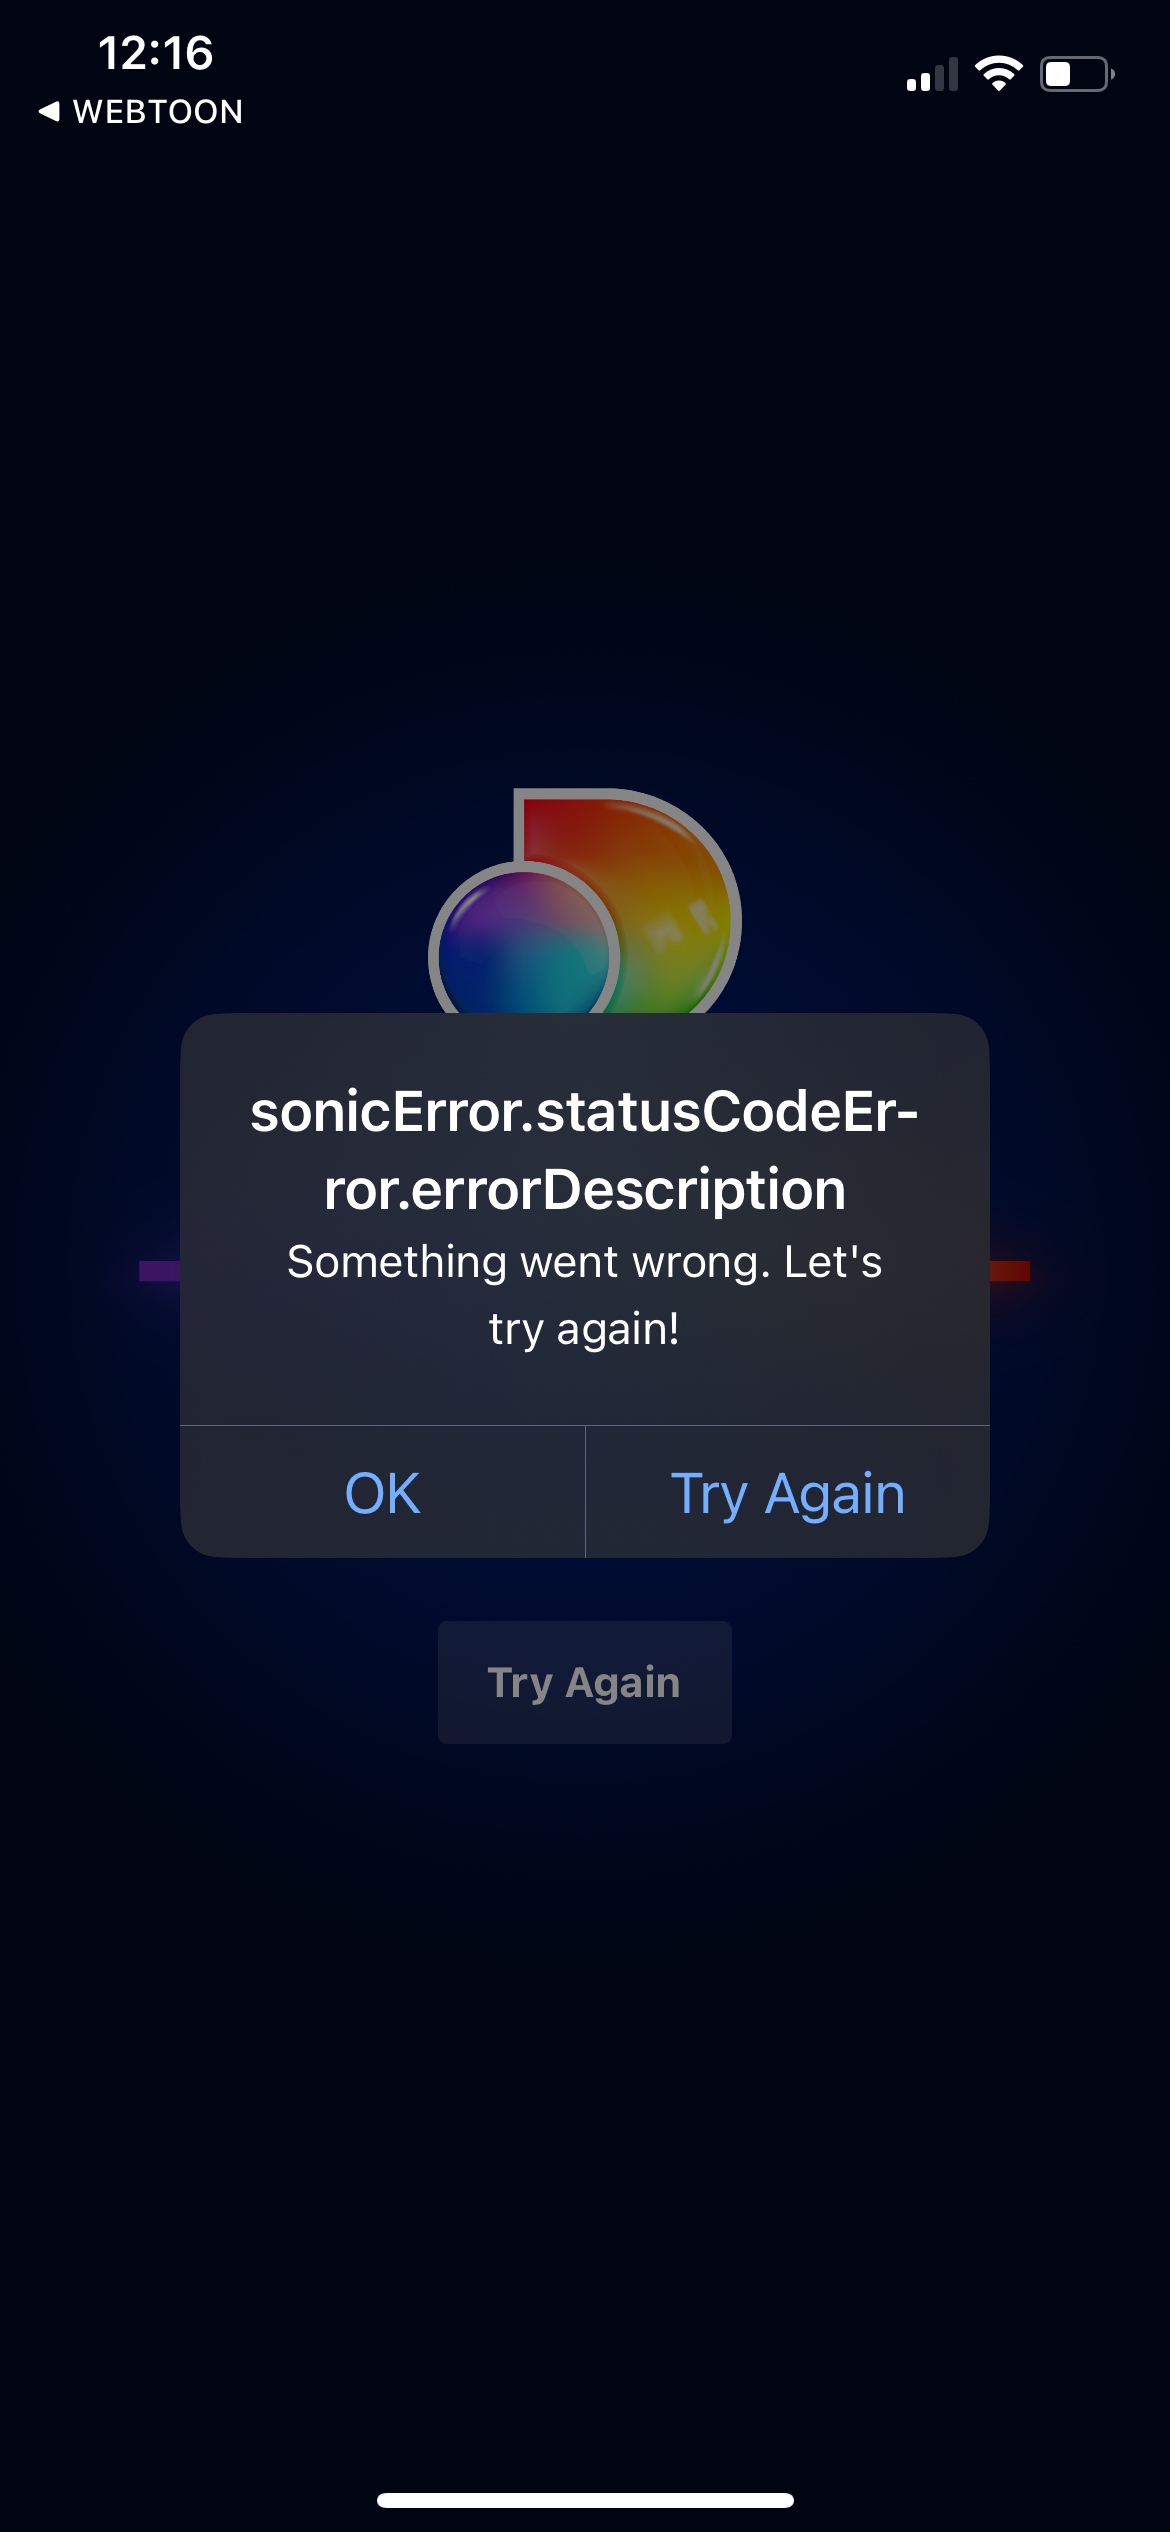The image size is (1170, 2532).
Task: Tap Try Again inside the alert
Action: coord(788,1491)
